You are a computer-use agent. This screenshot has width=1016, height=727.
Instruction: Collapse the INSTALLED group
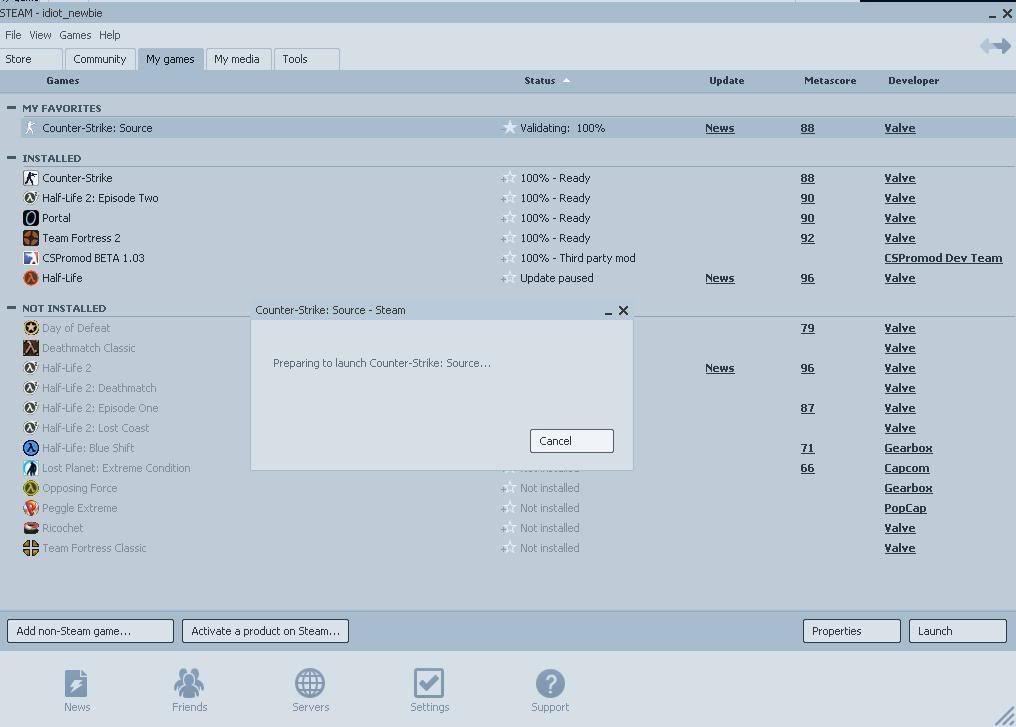pos(11,157)
